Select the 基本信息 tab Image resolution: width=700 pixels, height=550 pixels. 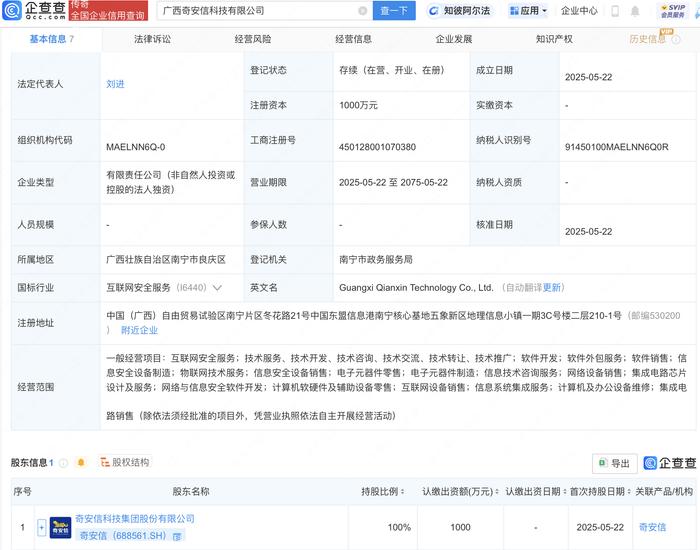(x=51, y=39)
